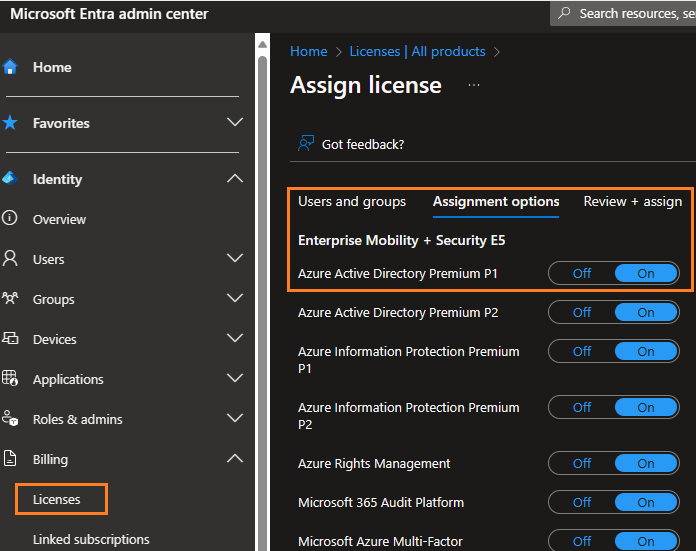Switch to Users and groups tab
The height and width of the screenshot is (551, 696).
tap(352, 202)
